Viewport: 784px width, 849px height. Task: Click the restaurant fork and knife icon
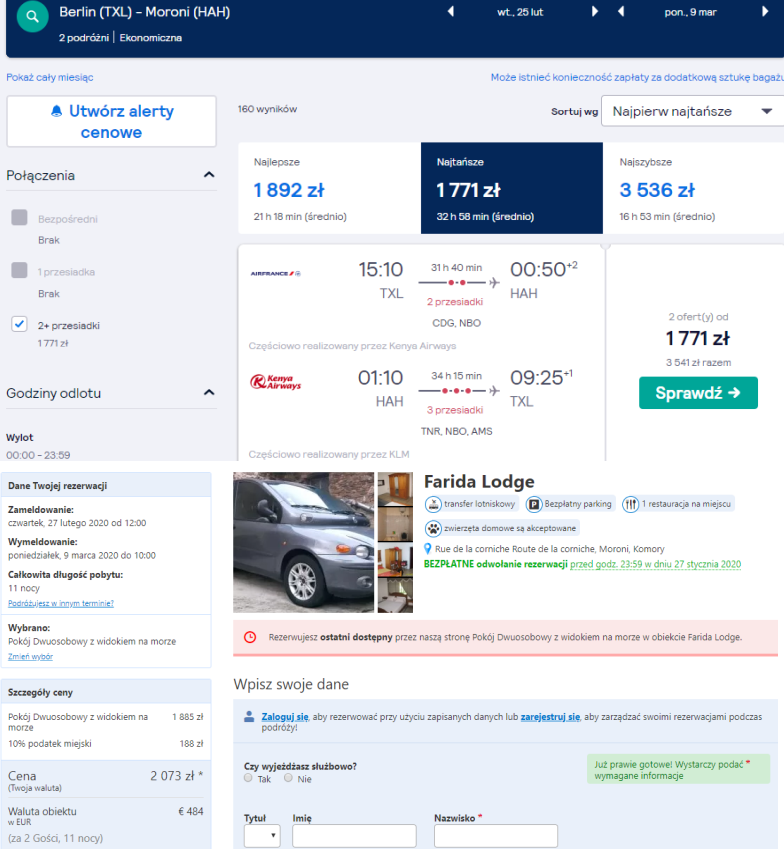(x=630, y=504)
